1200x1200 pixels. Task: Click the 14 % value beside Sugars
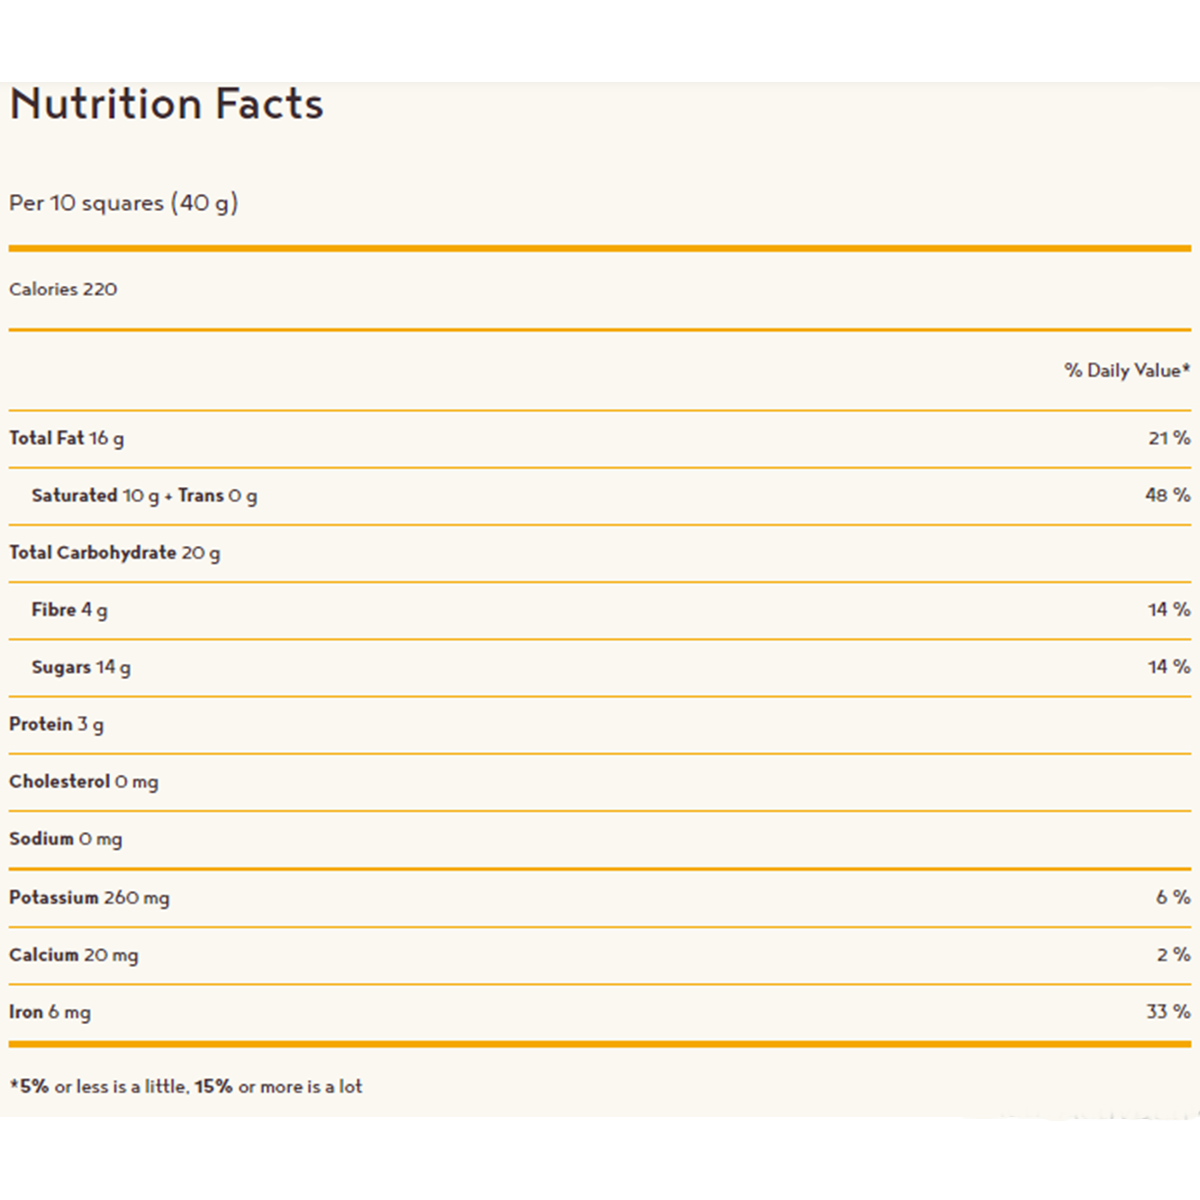(1169, 666)
